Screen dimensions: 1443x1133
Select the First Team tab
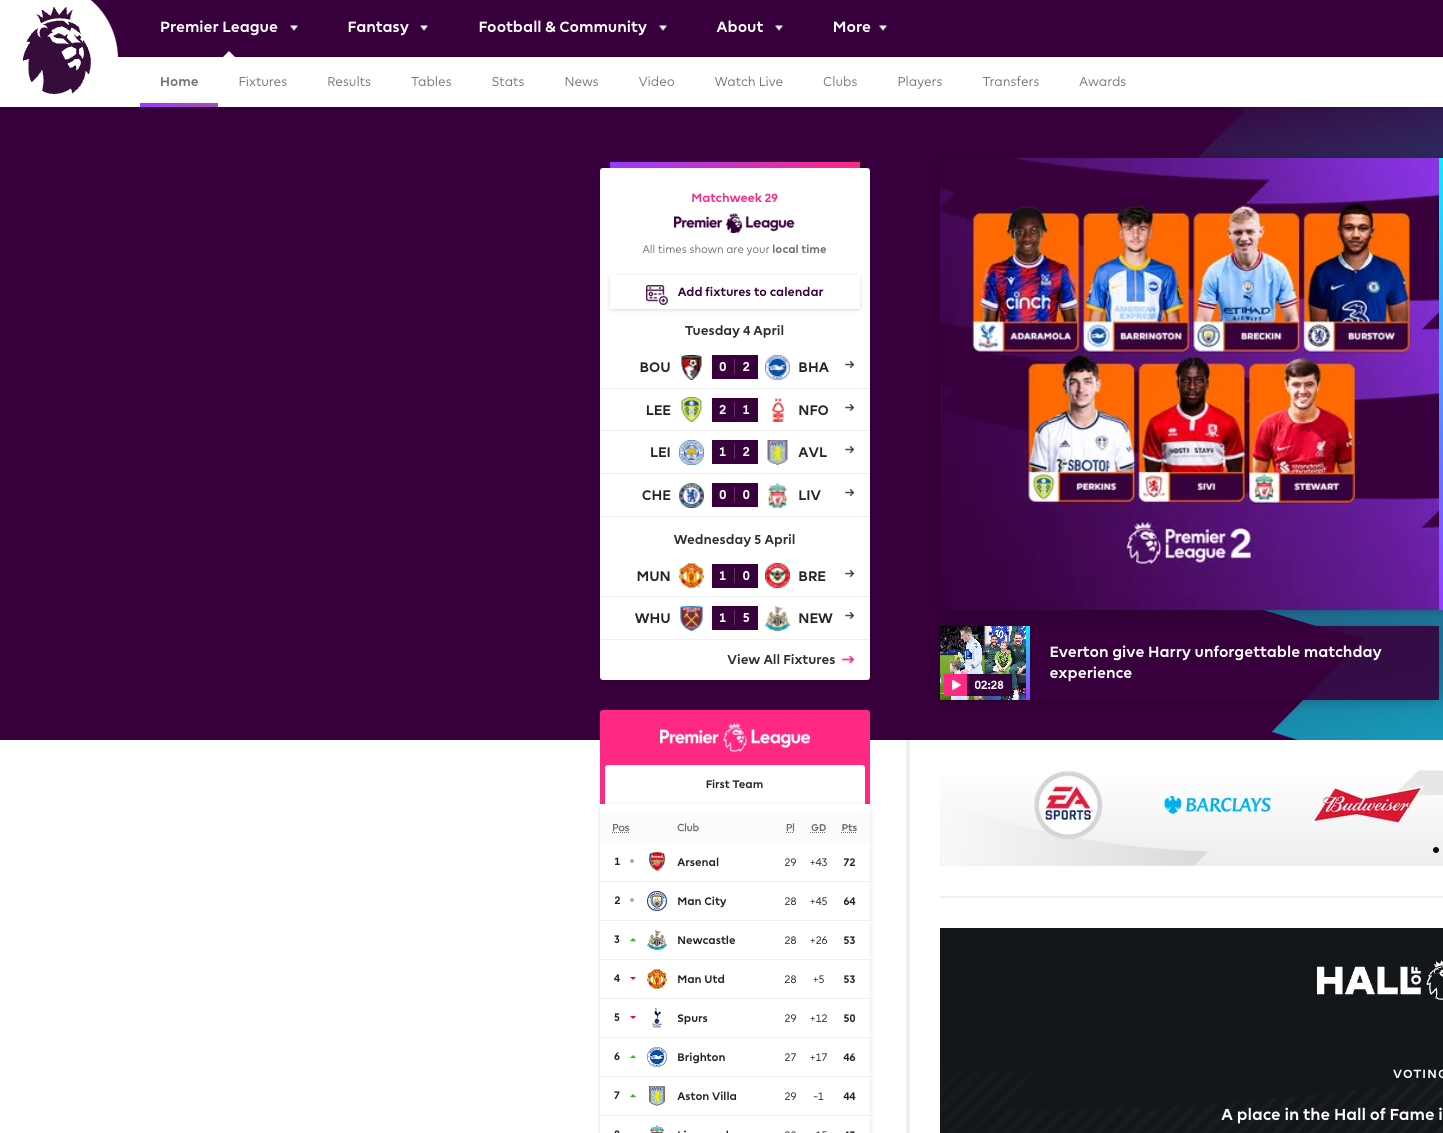click(x=735, y=784)
